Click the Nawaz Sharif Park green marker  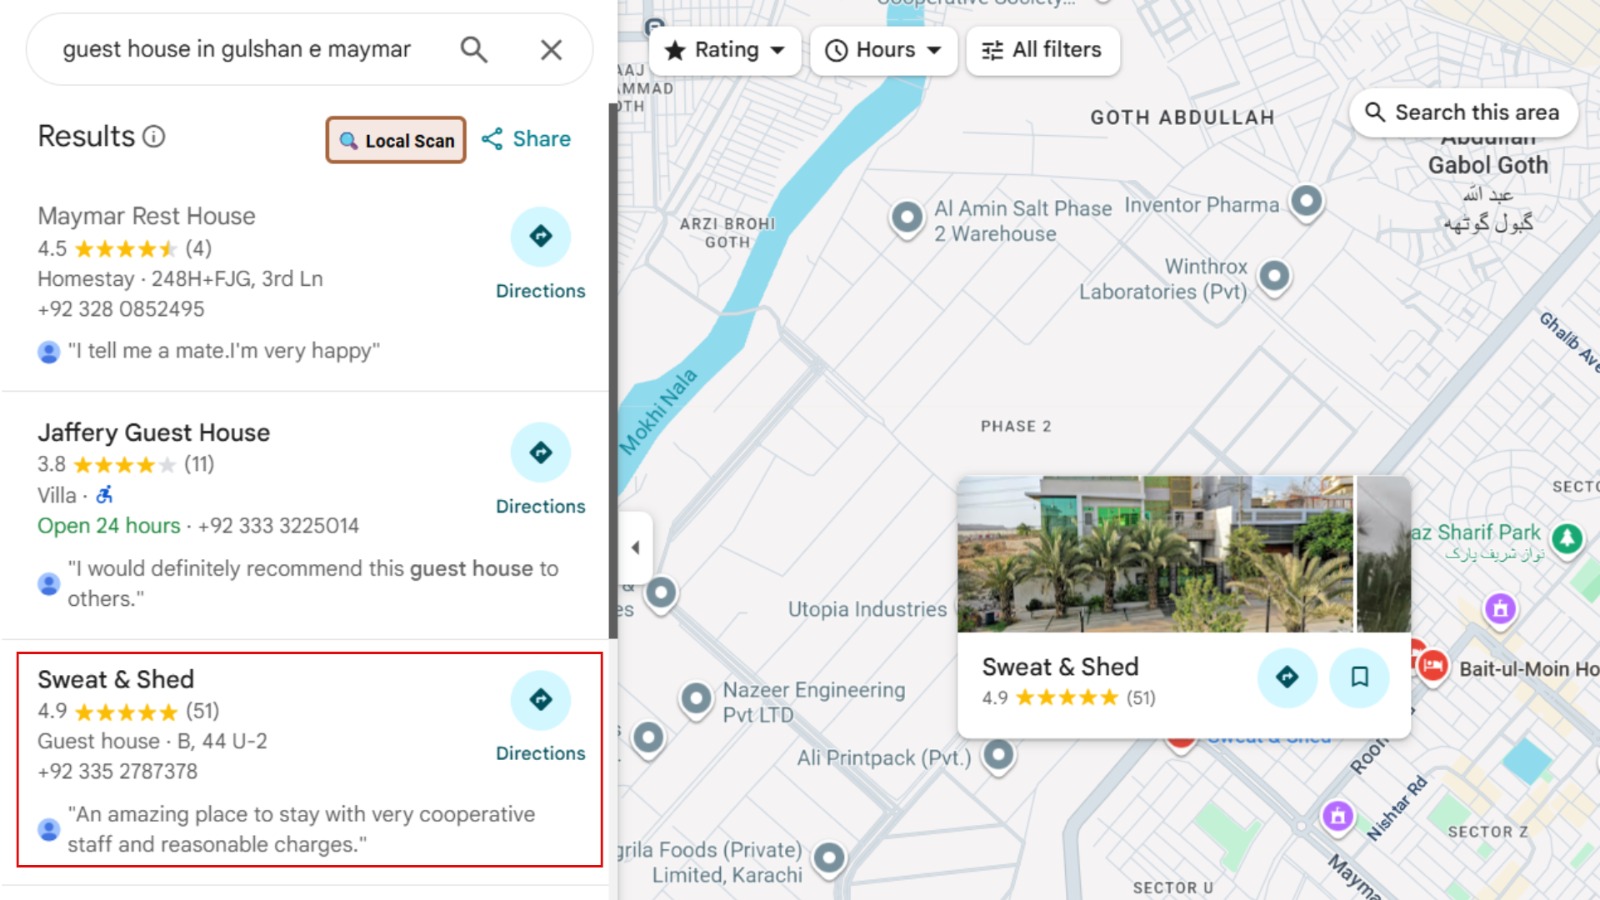point(1567,539)
